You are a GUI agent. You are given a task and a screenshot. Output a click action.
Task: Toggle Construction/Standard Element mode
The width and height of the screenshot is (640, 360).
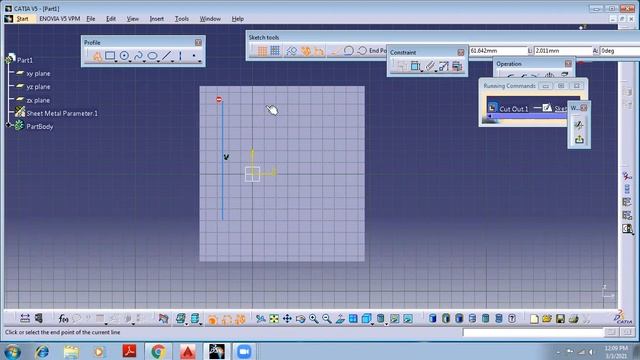click(291, 51)
